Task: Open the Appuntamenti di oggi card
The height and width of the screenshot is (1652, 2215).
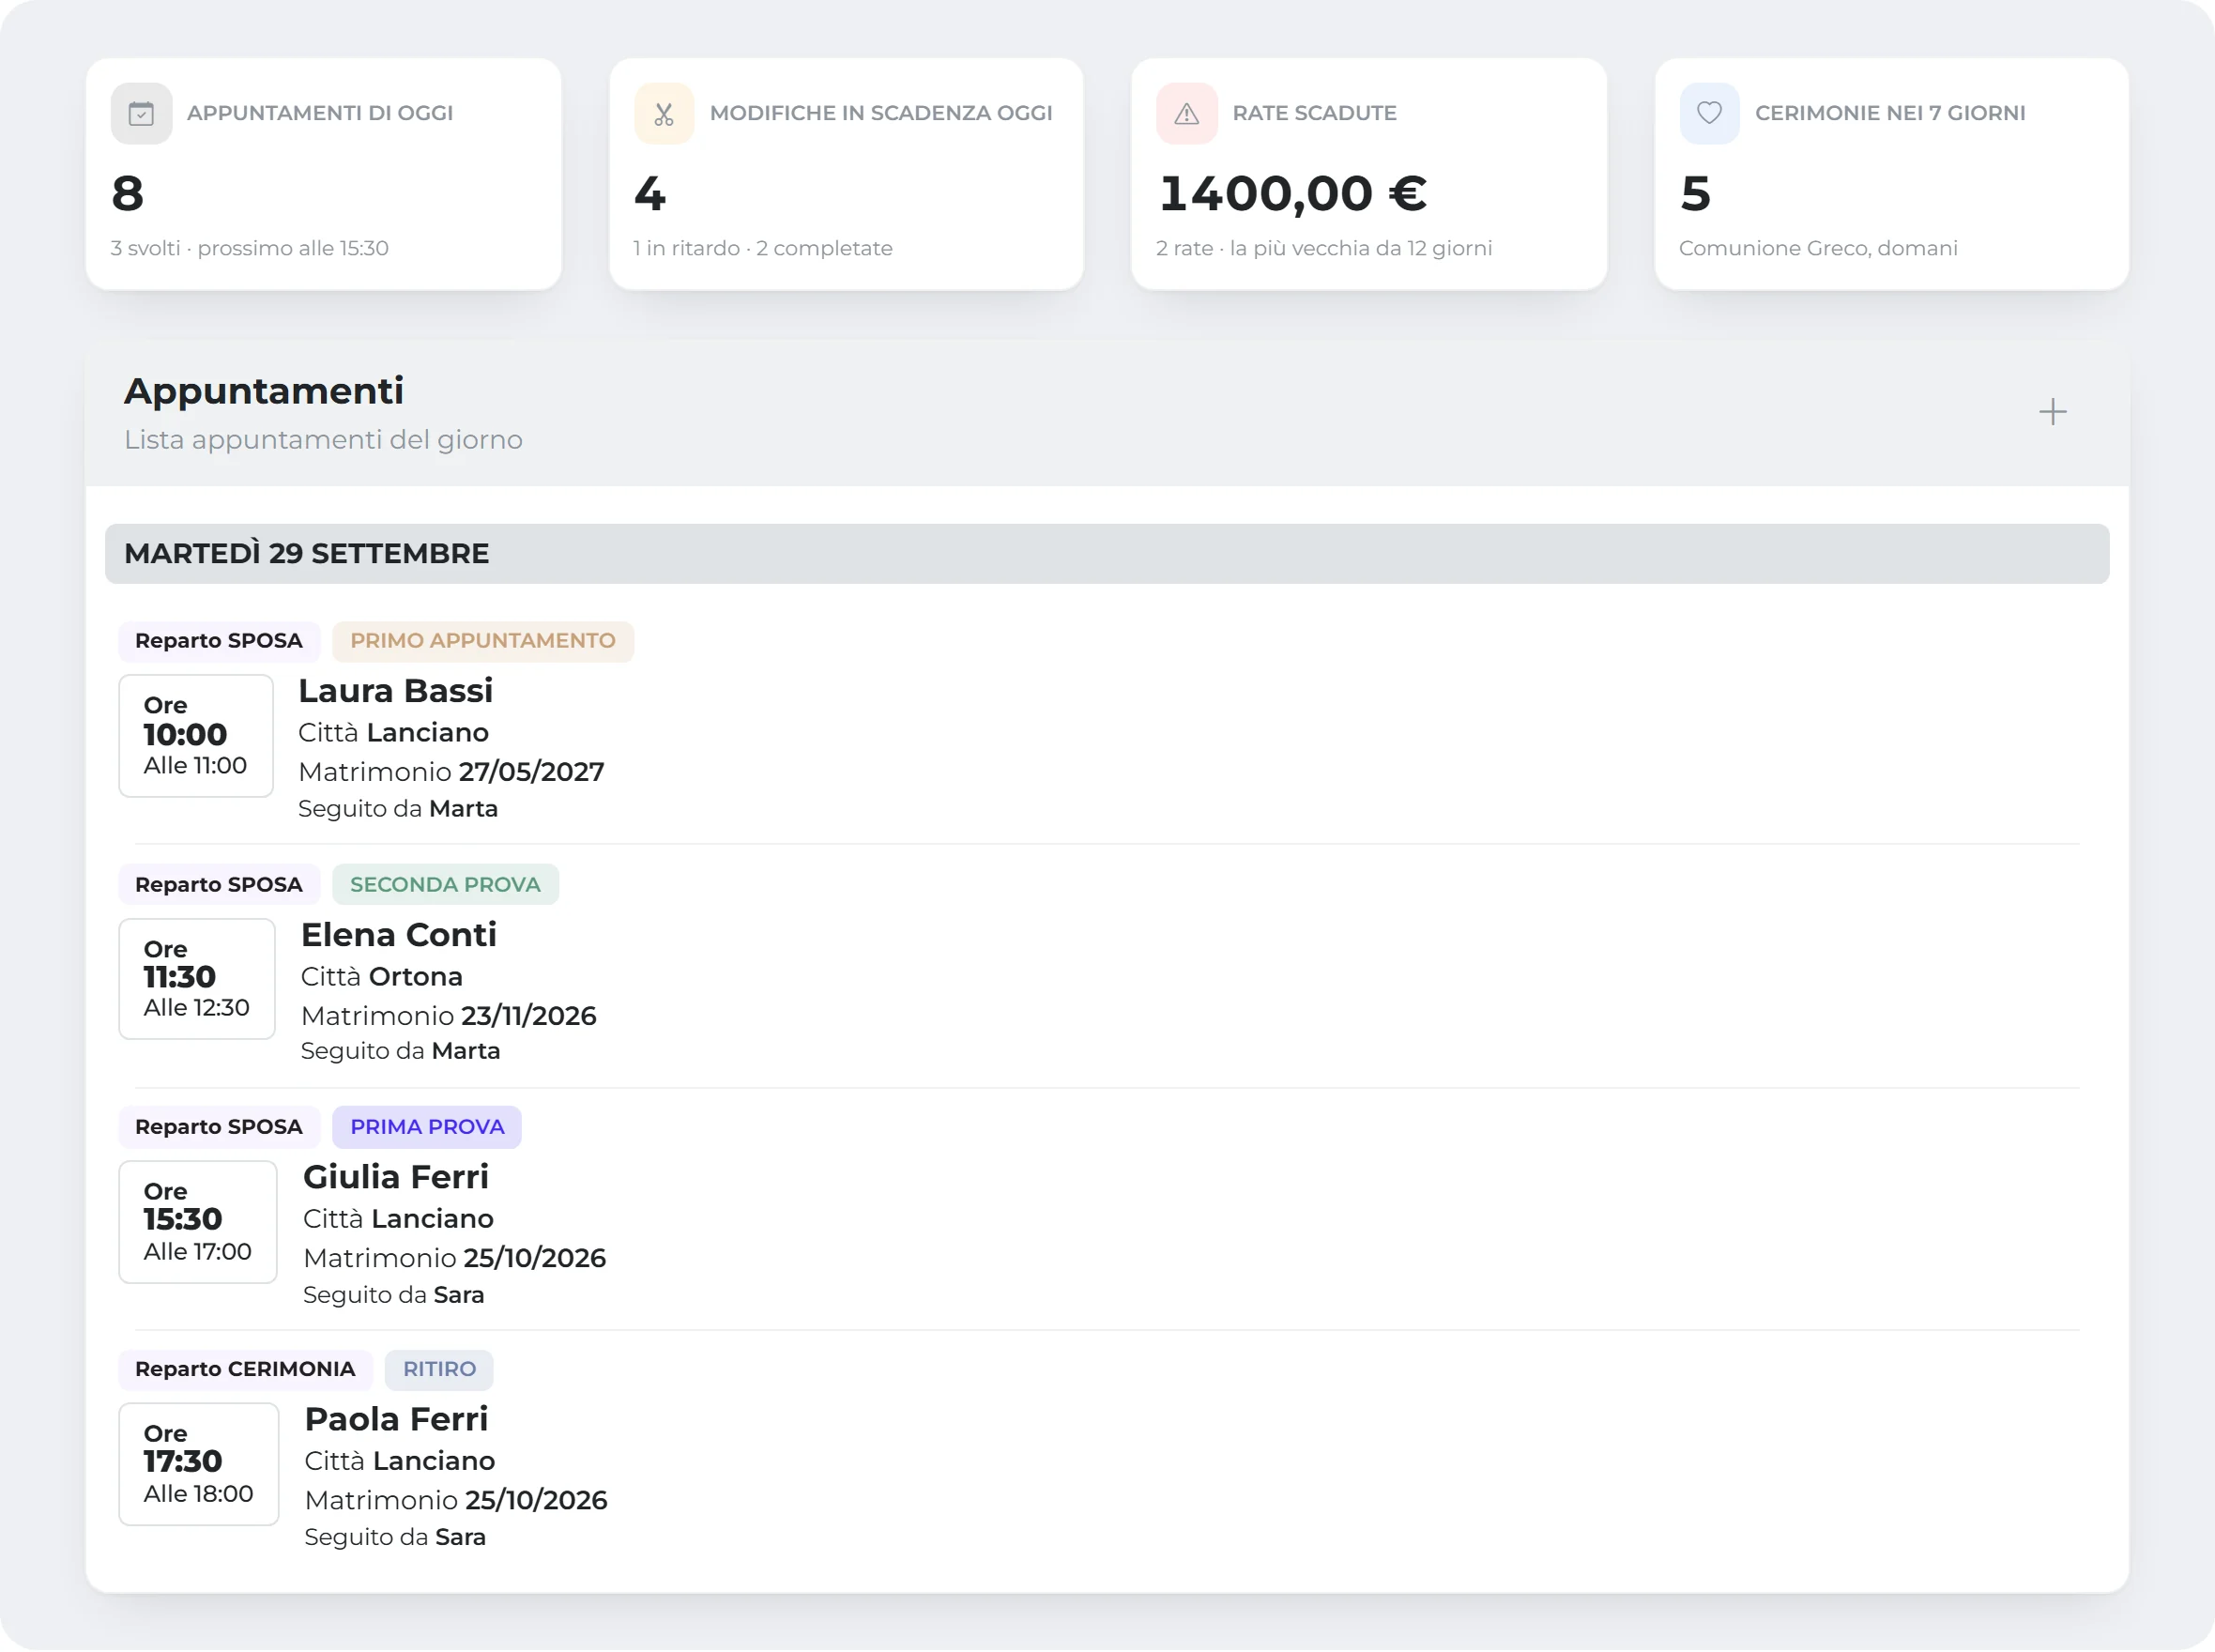Action: coord(324,174)
